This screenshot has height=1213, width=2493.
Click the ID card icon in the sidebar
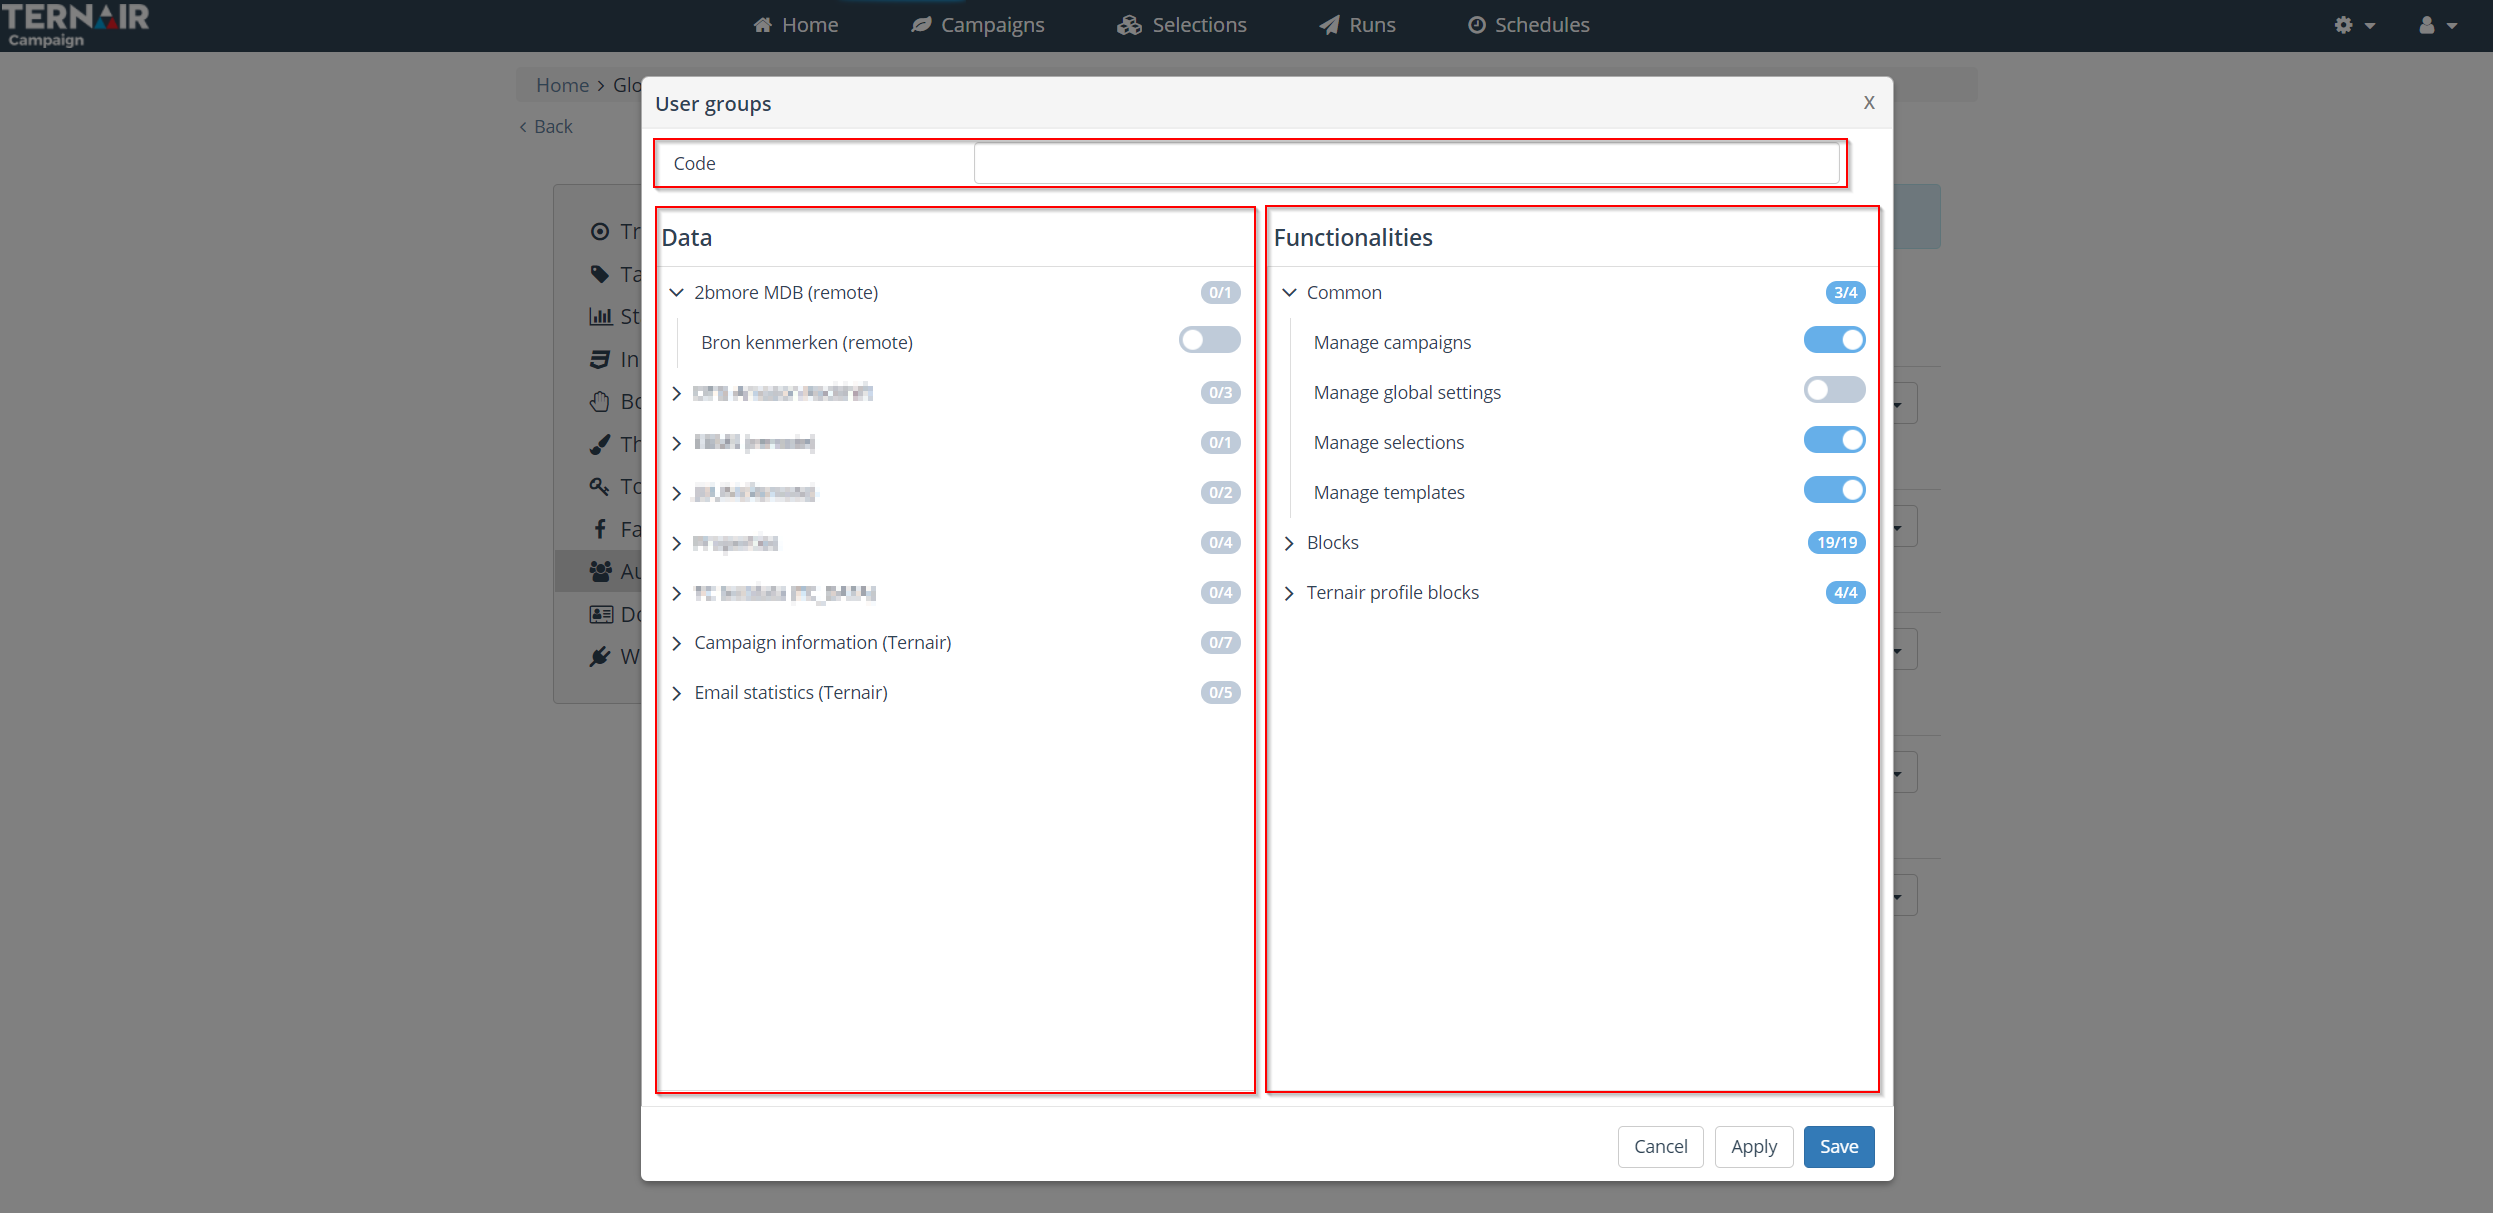pos(601,614)
